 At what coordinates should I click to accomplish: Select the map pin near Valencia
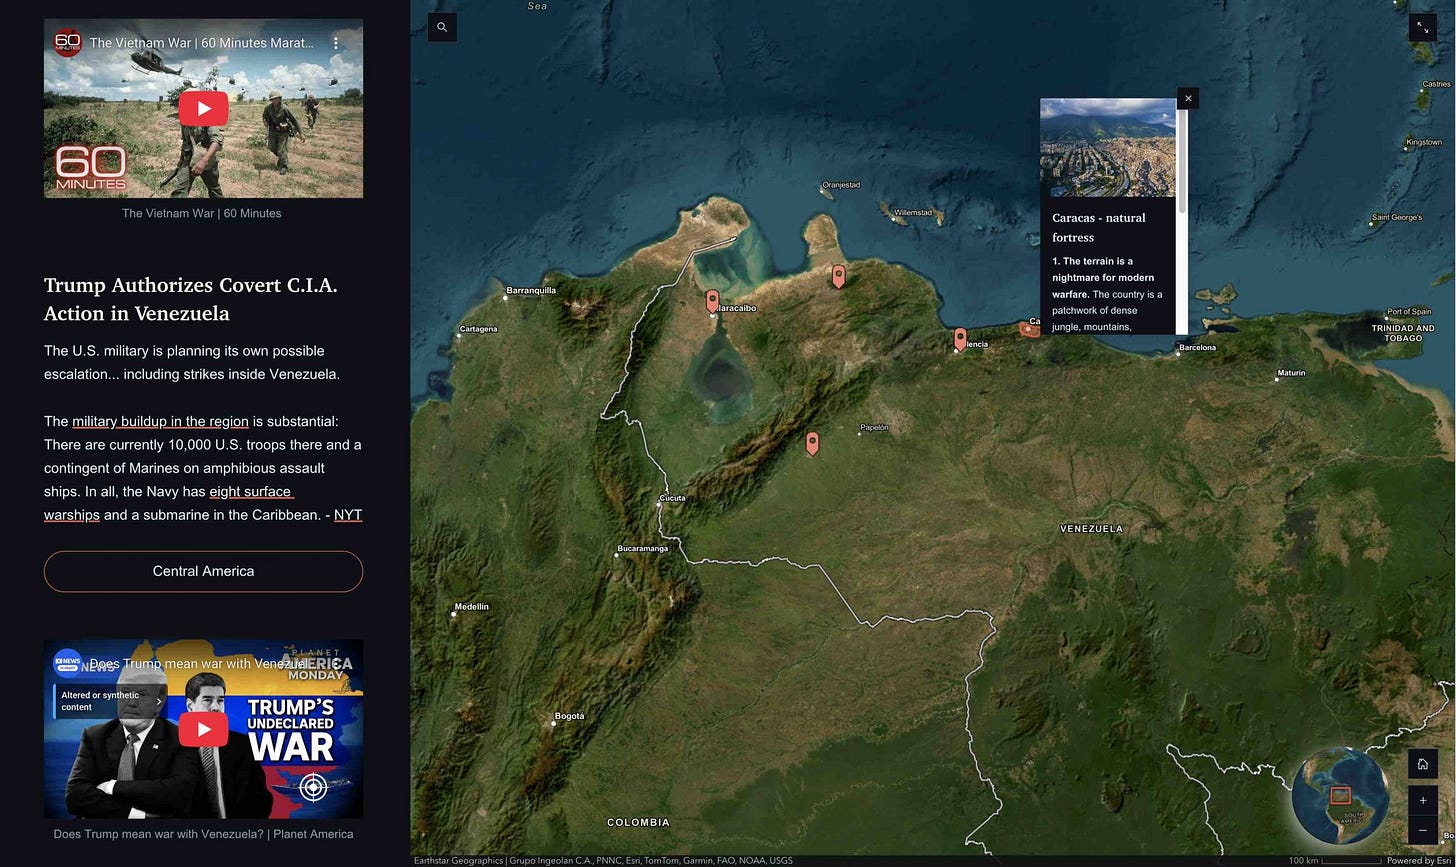pyautogui.click(x=960, y=339)
